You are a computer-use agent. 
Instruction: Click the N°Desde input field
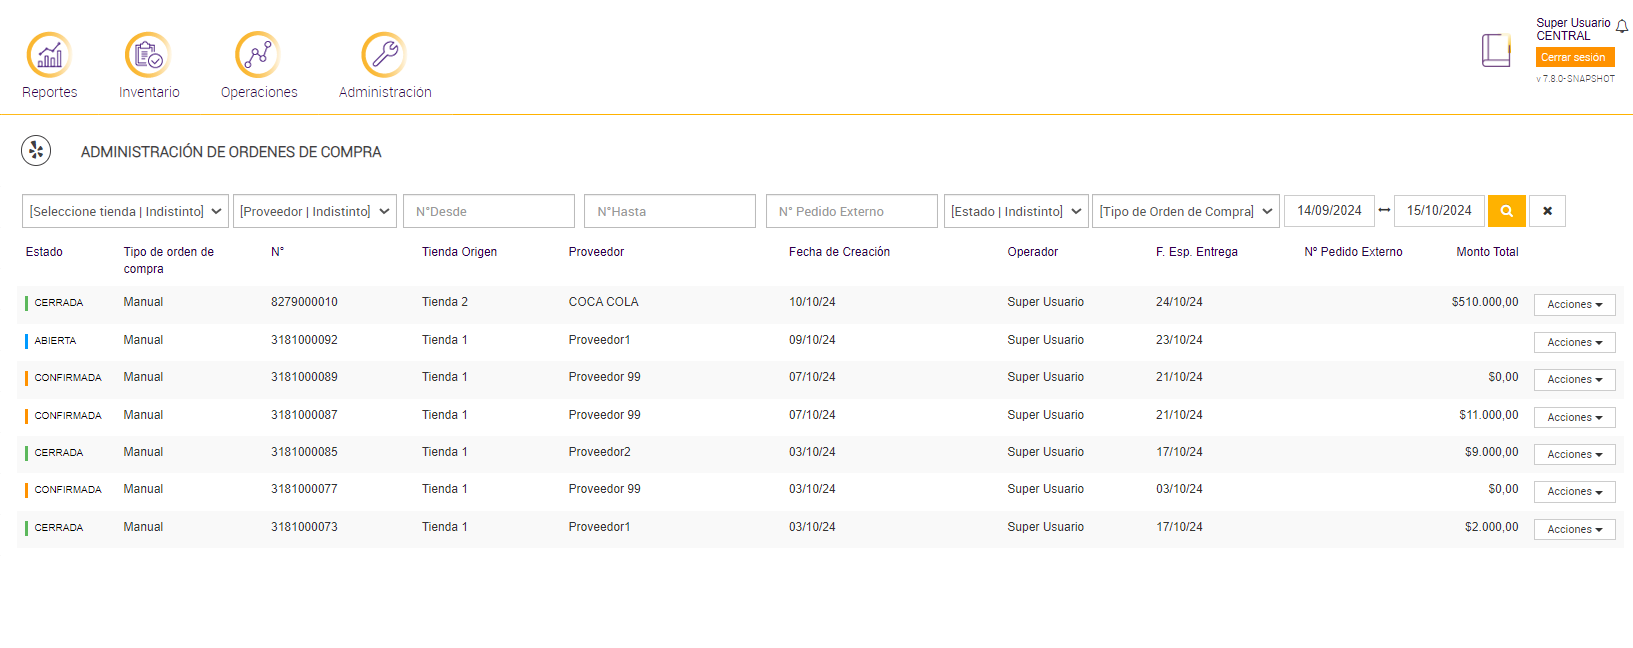[x=489, y=211]
